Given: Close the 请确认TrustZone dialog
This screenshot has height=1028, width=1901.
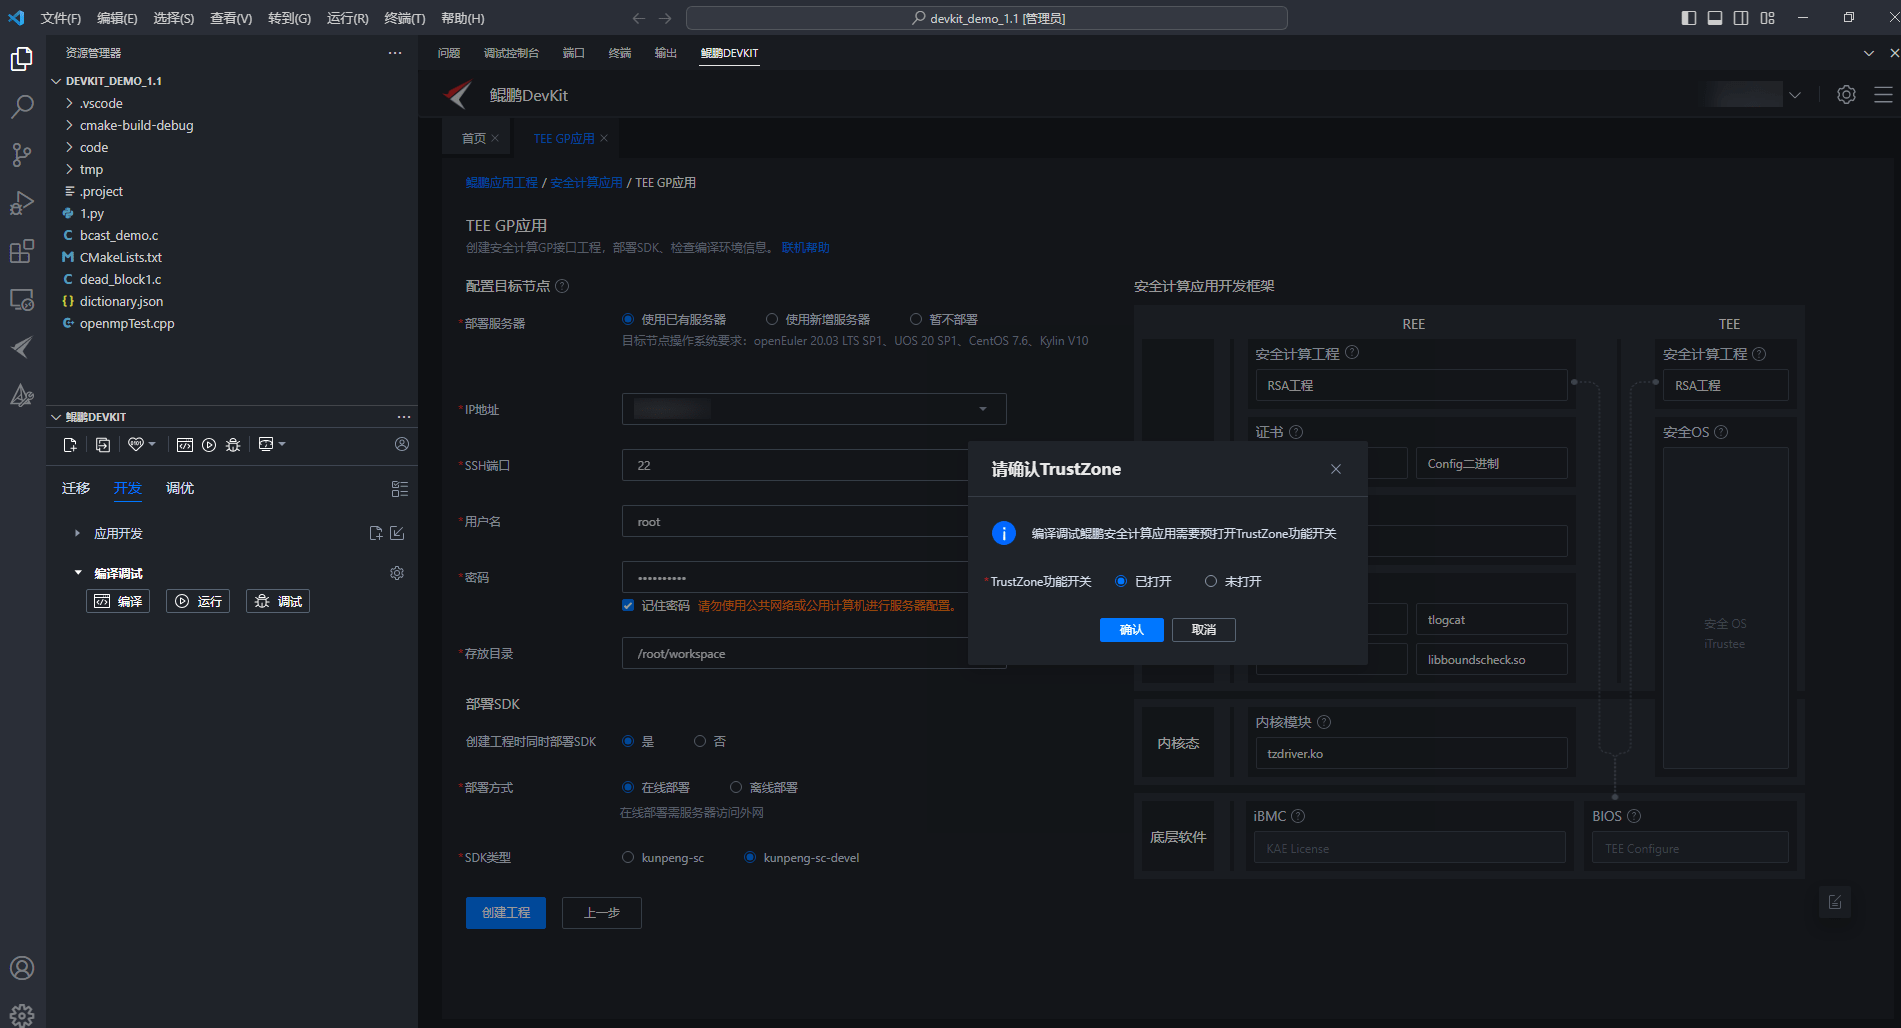Looking at the screenshot, I should click(x=1336, y=469).
